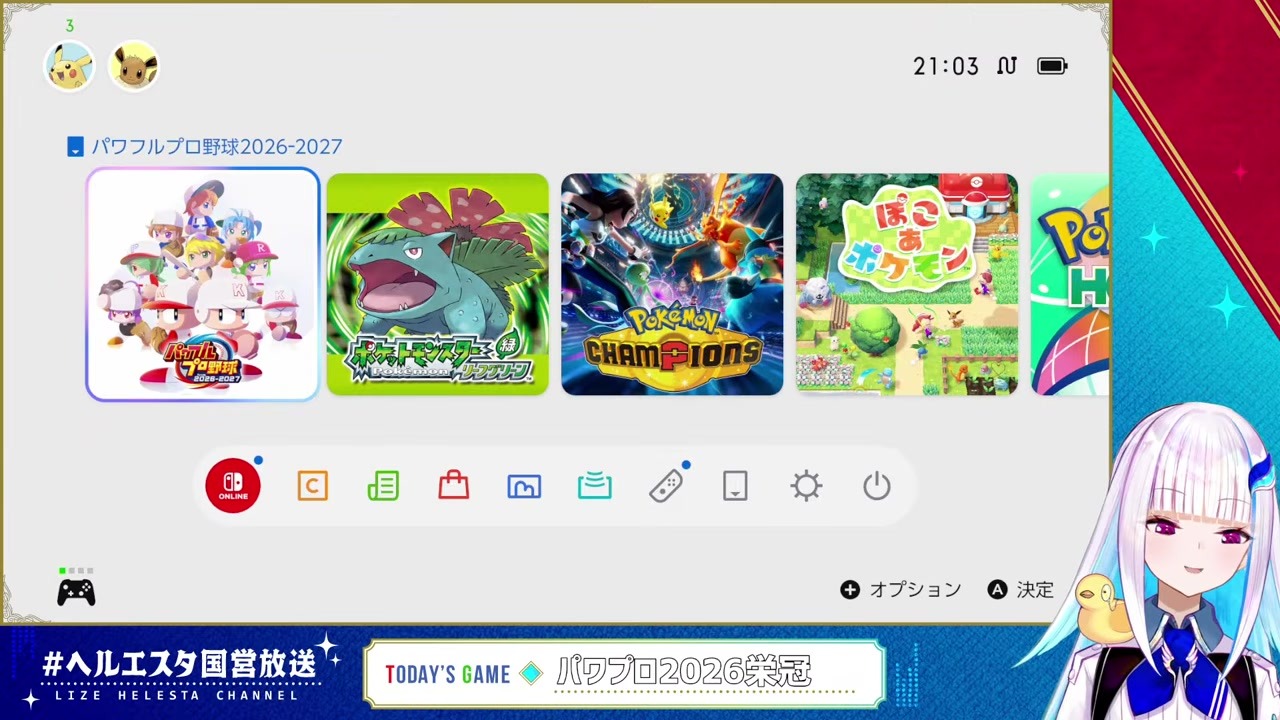Click the パワプロ2026栄冠 today's game label
1280x720 pixels.
click(684, 673)
